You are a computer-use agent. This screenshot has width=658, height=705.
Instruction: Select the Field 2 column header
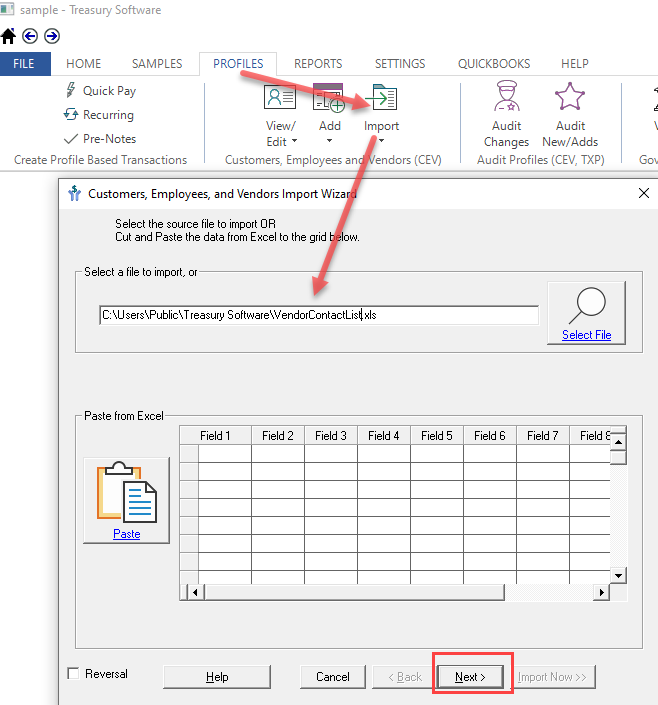pyautogui.click(x=278, y=436)
